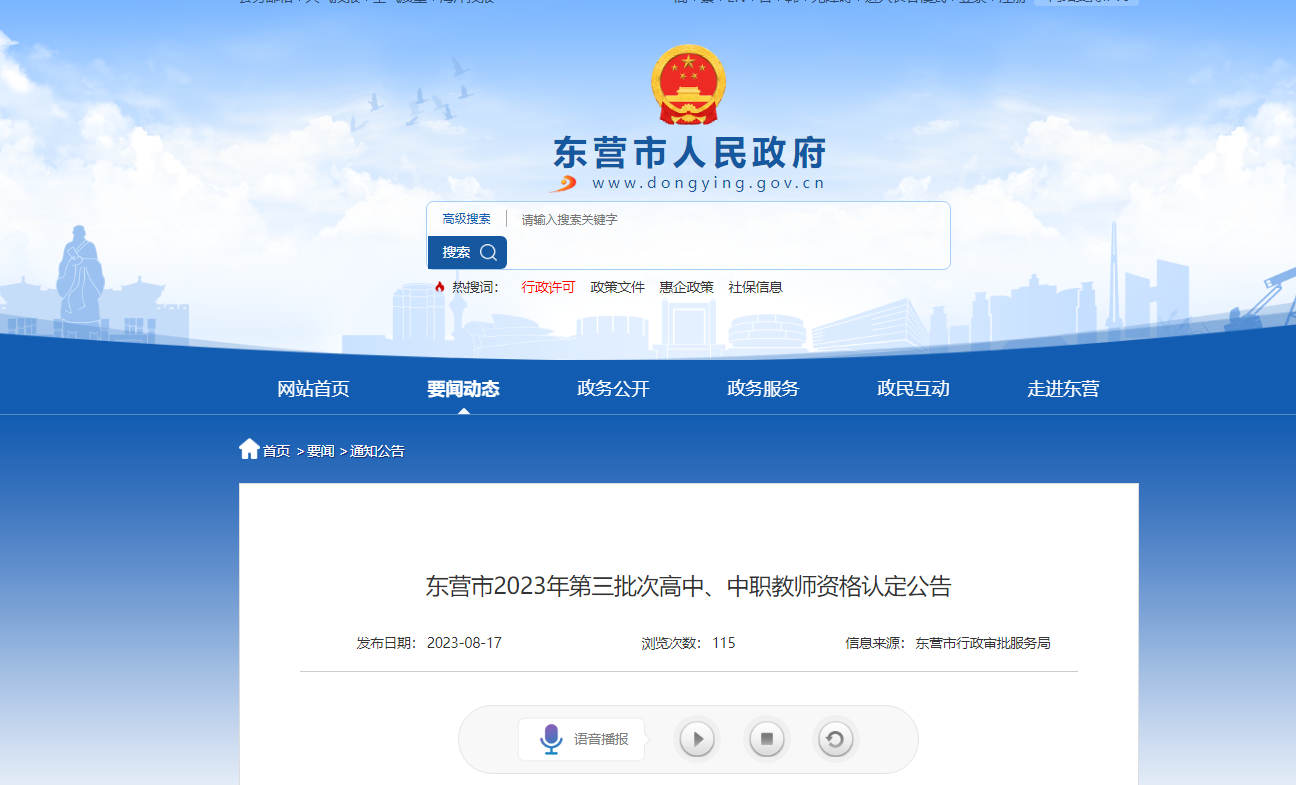Play the voice broadcast audio
Viewport: 1296px width, 785px height.
click(x=697, y=740)
